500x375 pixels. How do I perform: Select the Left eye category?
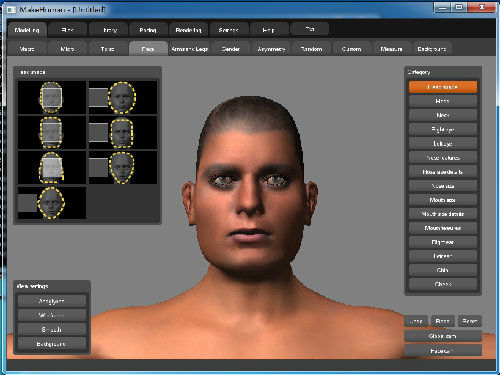[443, 144]
